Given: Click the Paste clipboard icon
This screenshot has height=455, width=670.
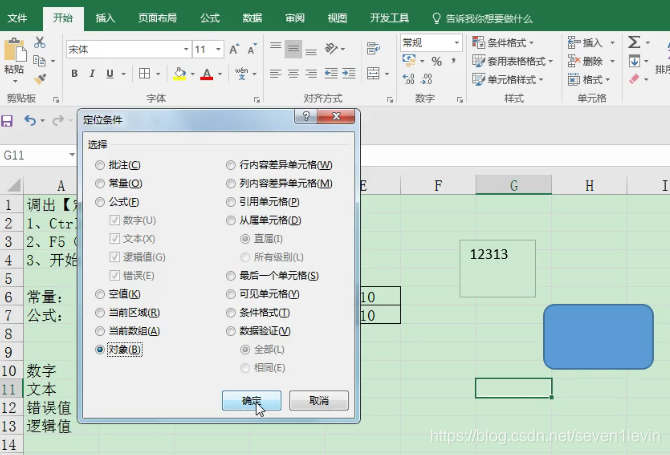Looking at the screenshot, I should pyautogui.click(x=15, y=50).
